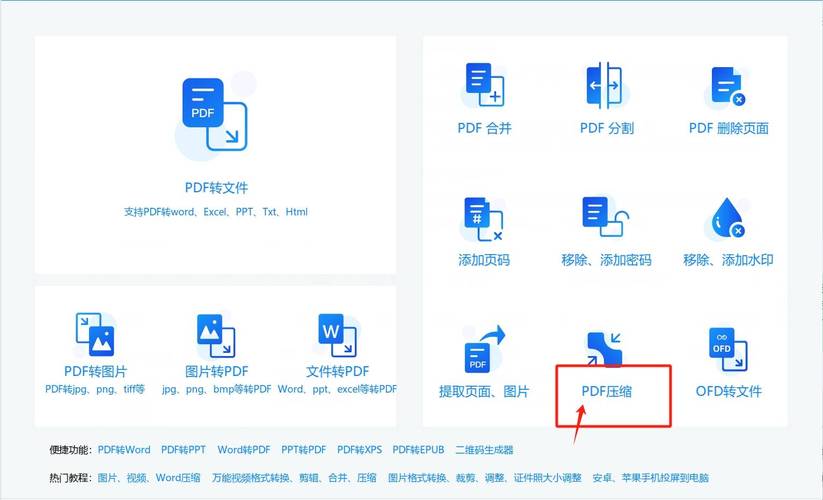Click the Word转PDF link
Viewport: 823px width, 500px height.
pyautogui.click(x=244, y=450)
